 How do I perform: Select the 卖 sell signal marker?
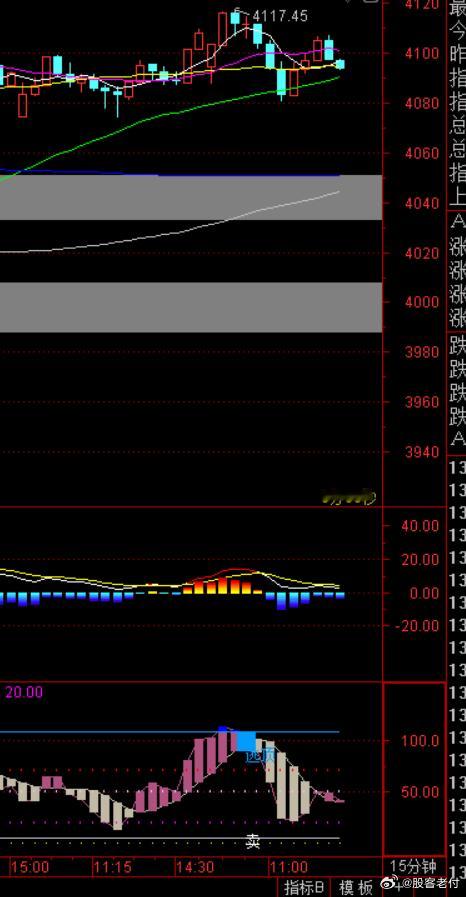(253, 840)
